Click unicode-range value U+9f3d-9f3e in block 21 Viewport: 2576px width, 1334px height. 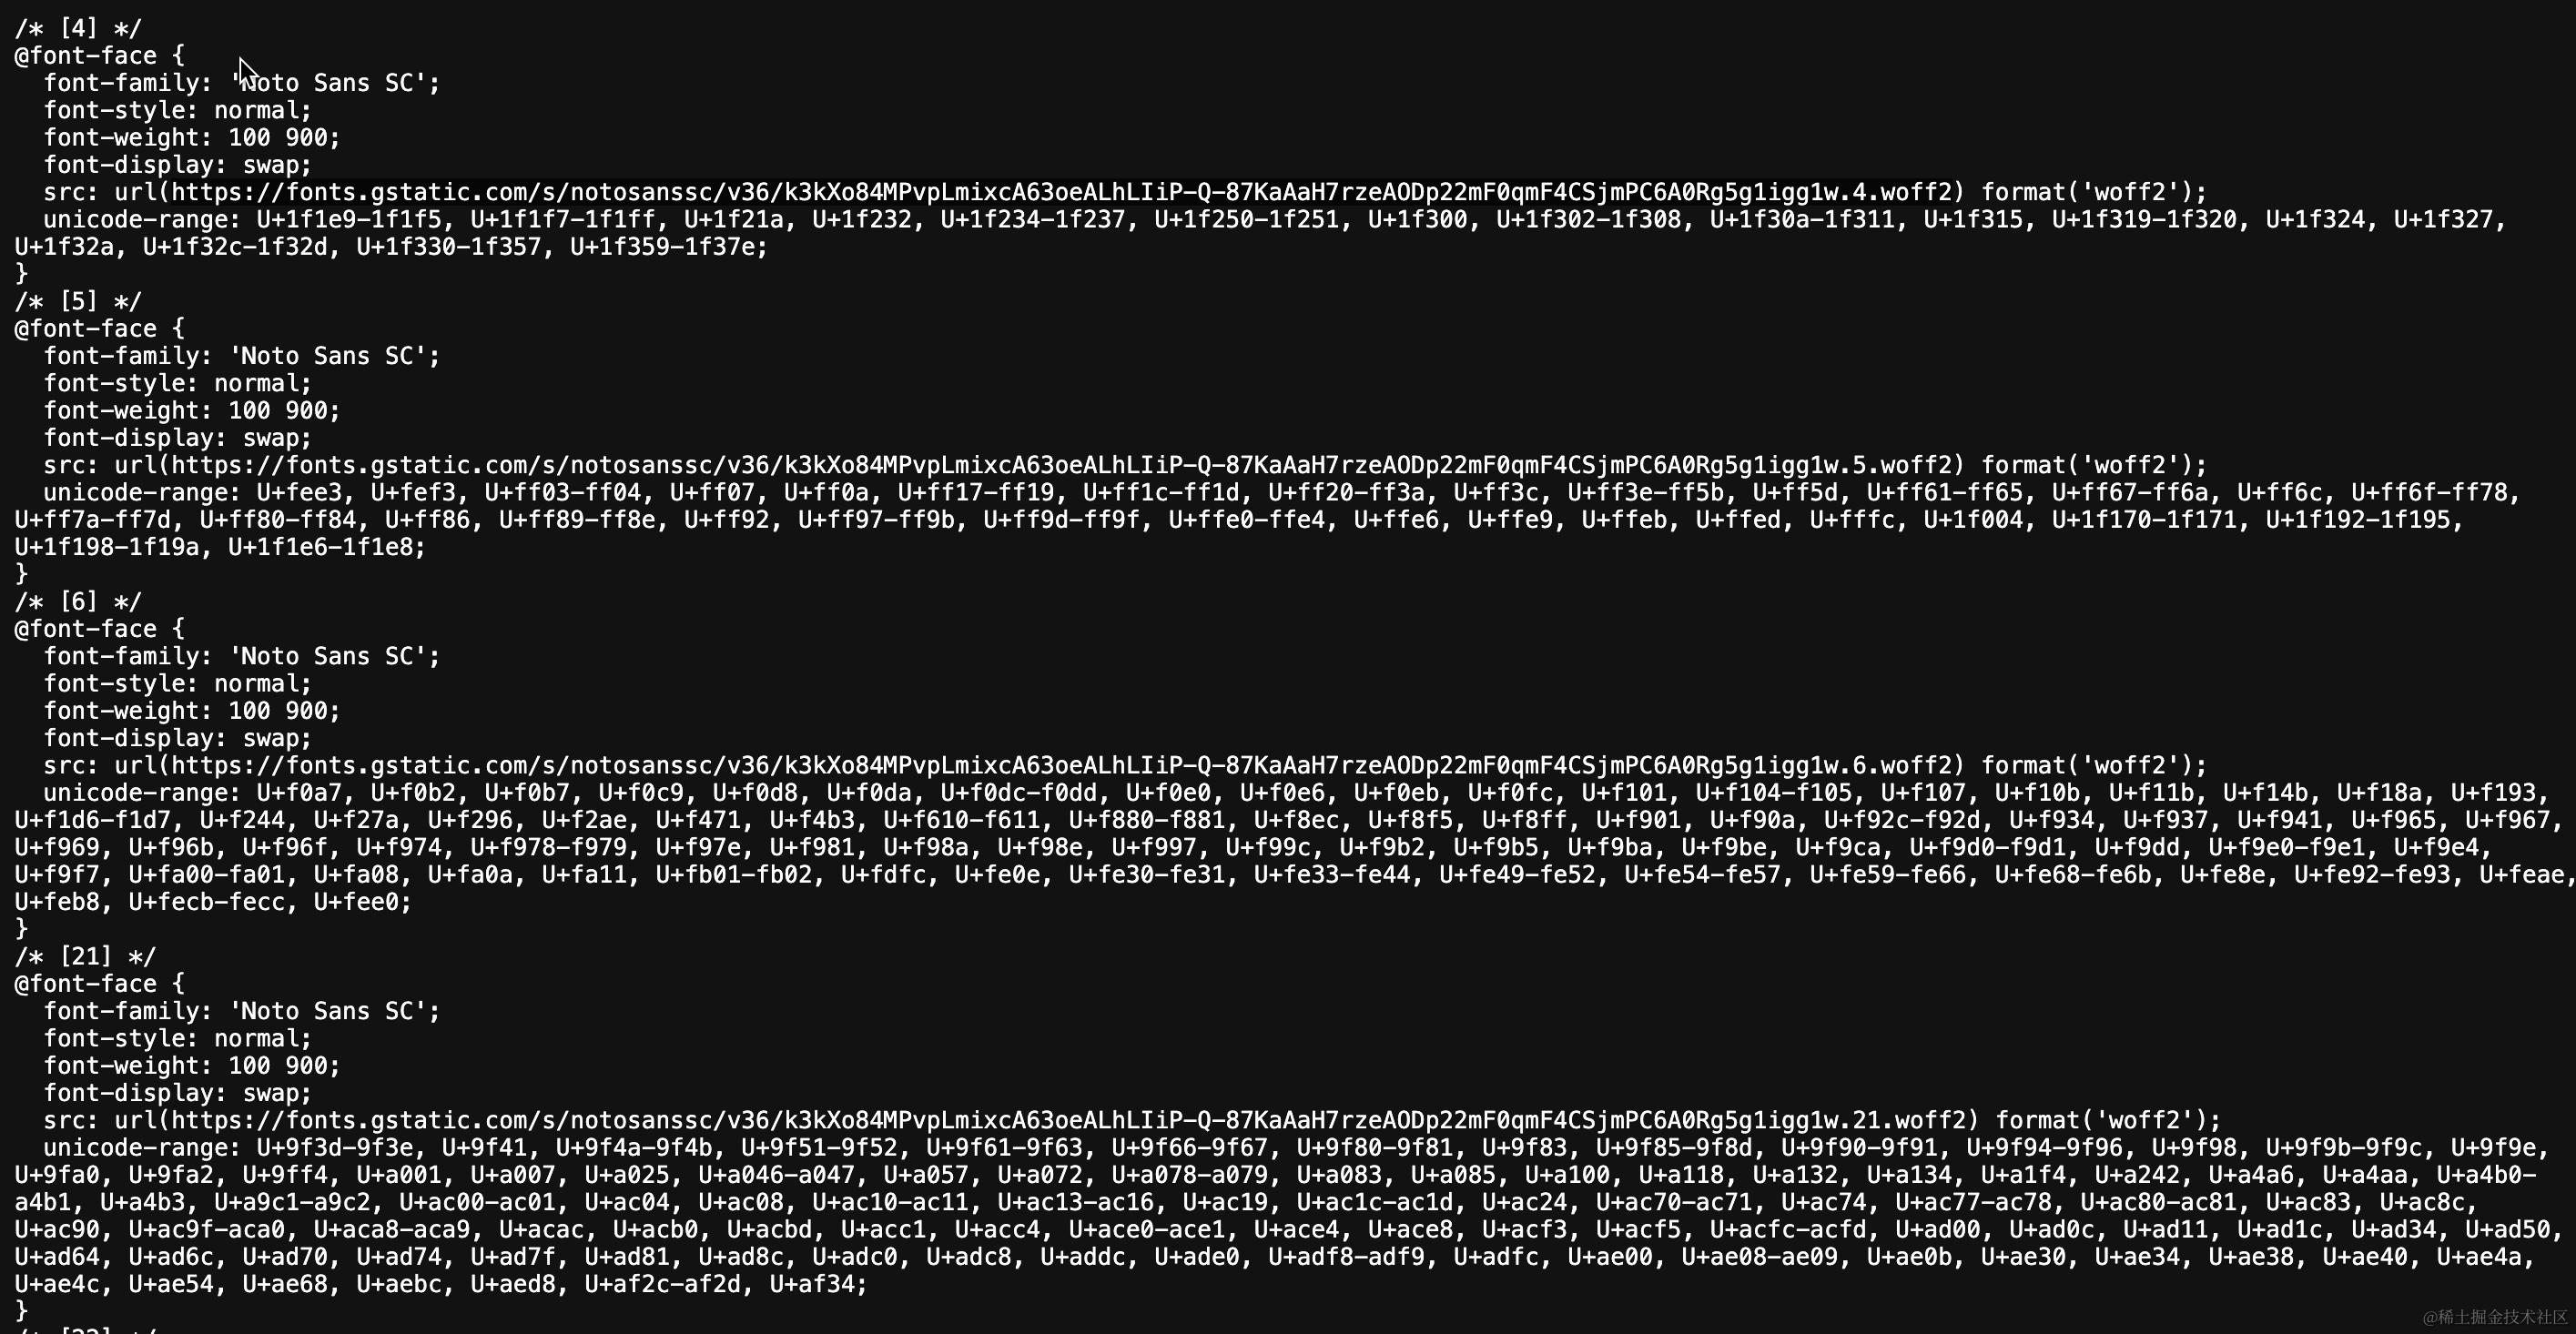[341, 1147]
